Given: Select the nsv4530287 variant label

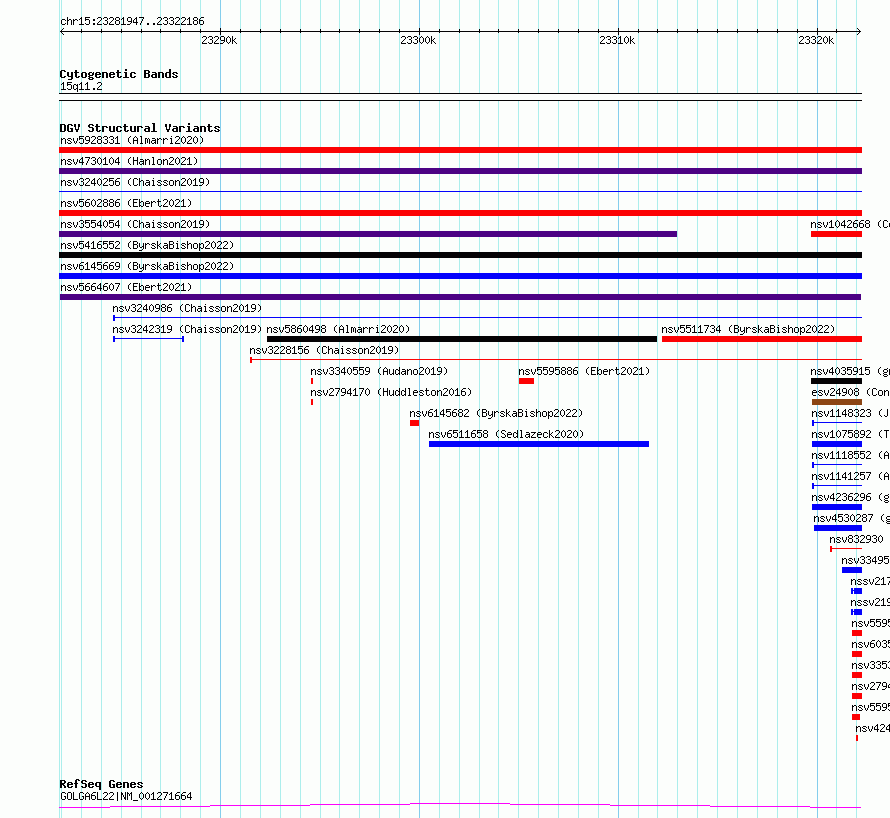Looking at the screenshot, I should point(851,518).
